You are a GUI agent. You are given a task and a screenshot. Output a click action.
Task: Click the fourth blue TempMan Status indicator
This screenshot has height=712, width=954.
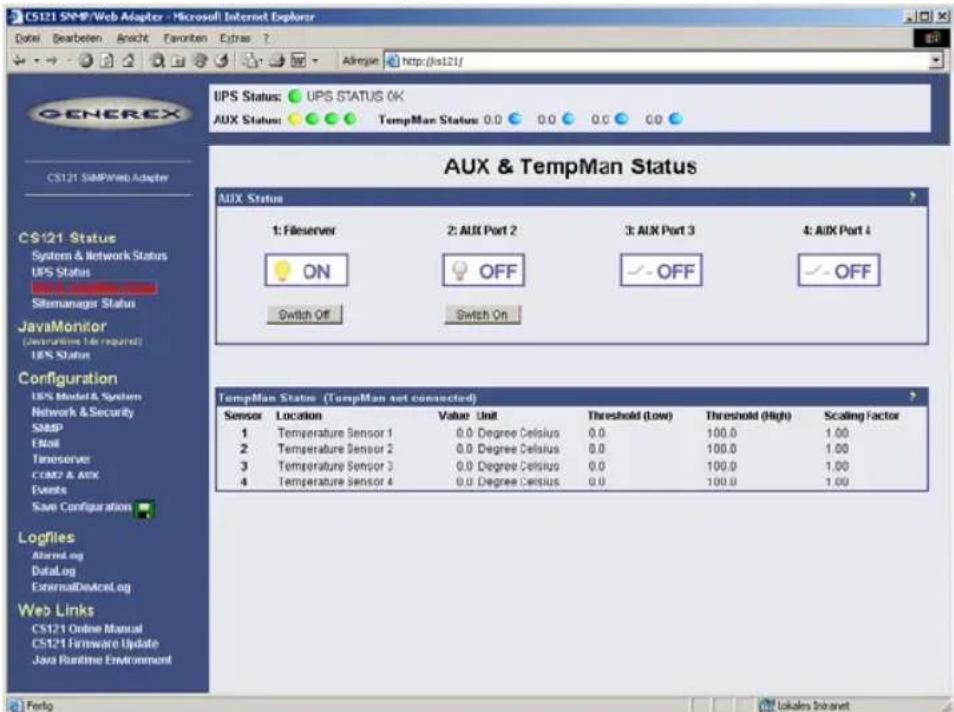[676, 119]
